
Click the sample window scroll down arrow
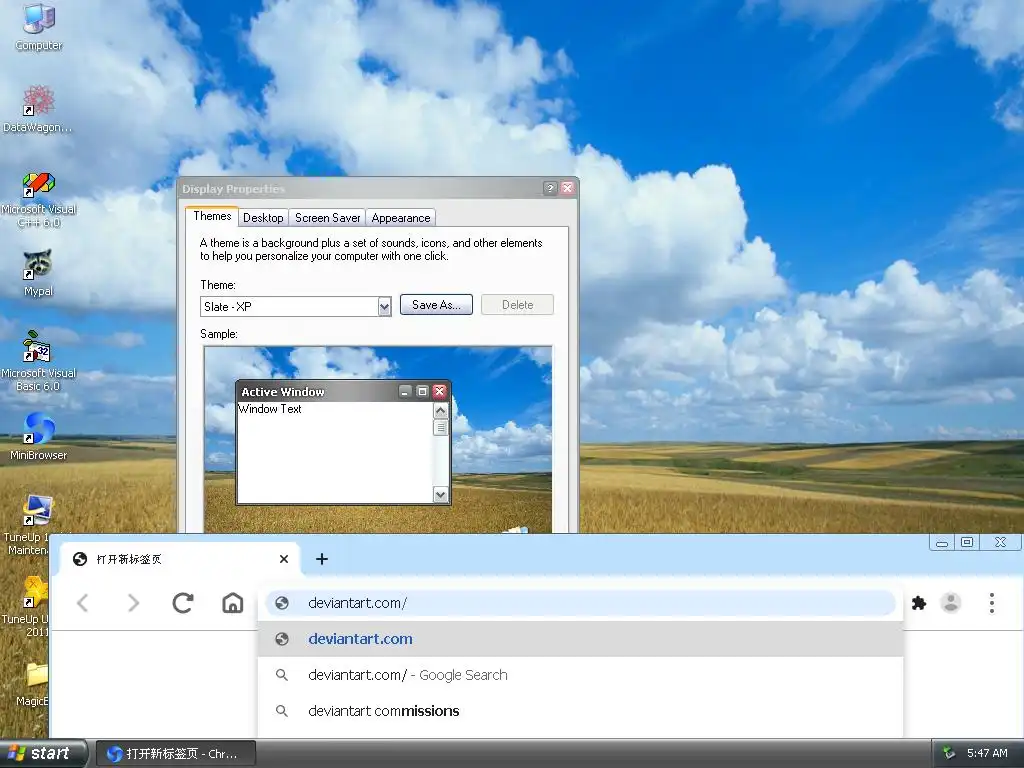[441, 495]
